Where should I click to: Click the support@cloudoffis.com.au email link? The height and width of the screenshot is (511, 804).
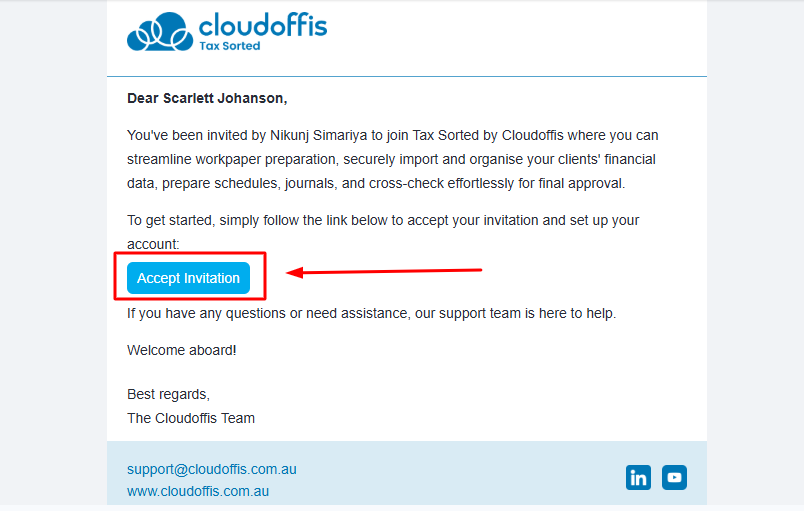click(212, 469)
